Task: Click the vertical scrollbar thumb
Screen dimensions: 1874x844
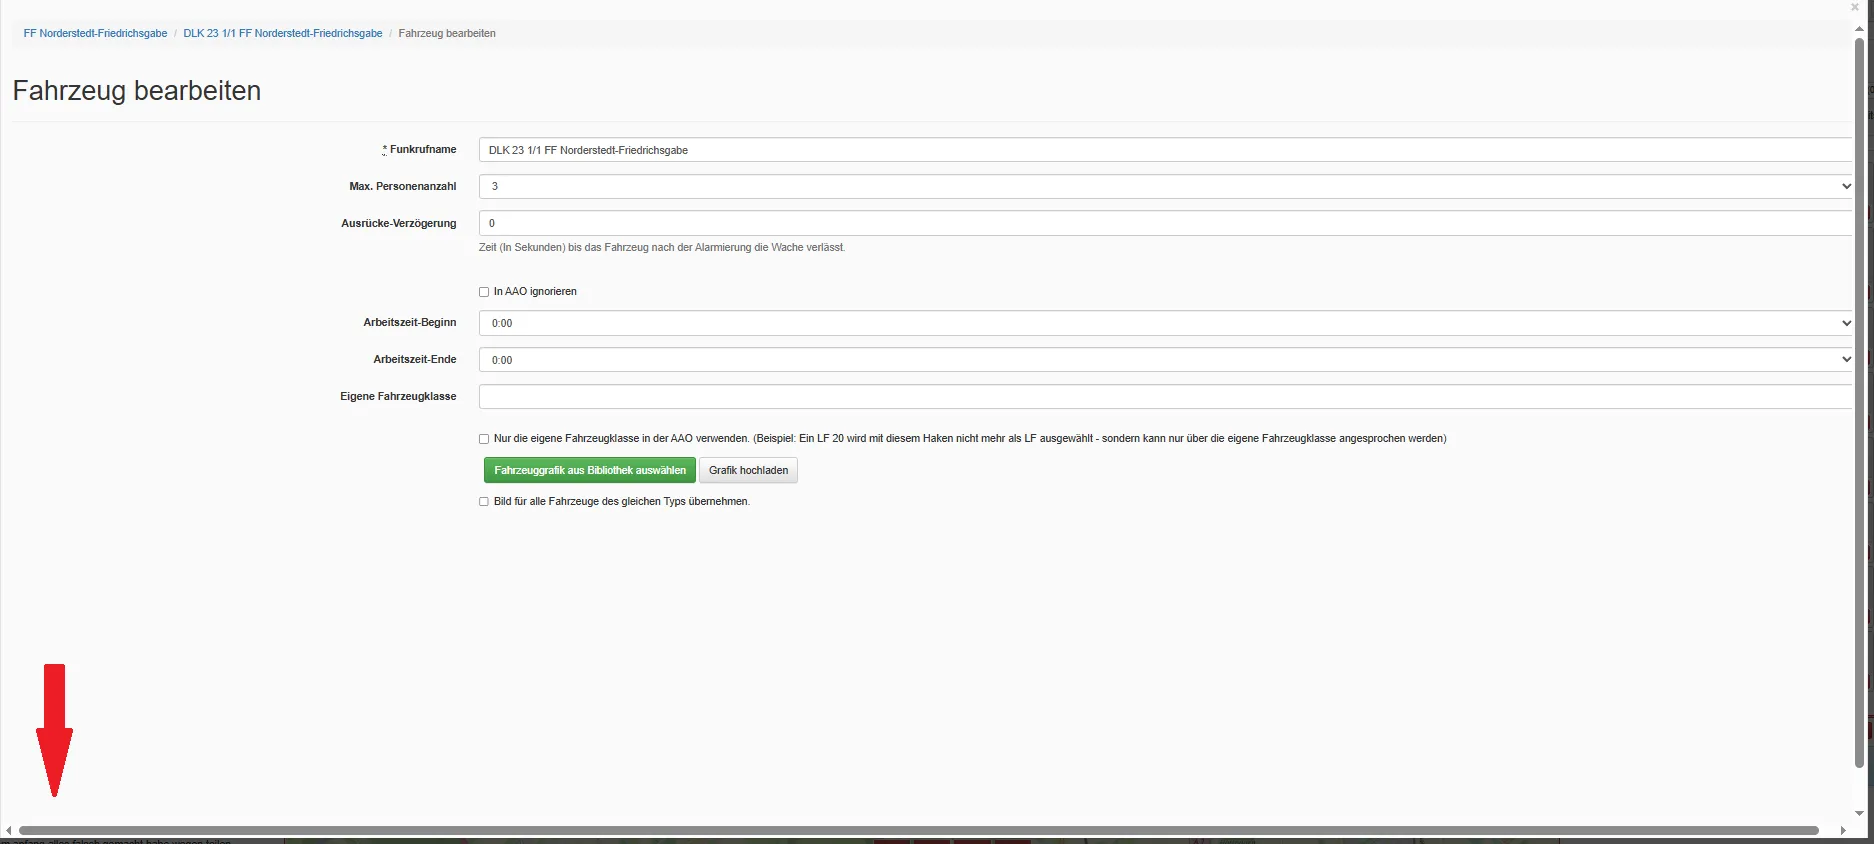Action: pos(1859,400)
